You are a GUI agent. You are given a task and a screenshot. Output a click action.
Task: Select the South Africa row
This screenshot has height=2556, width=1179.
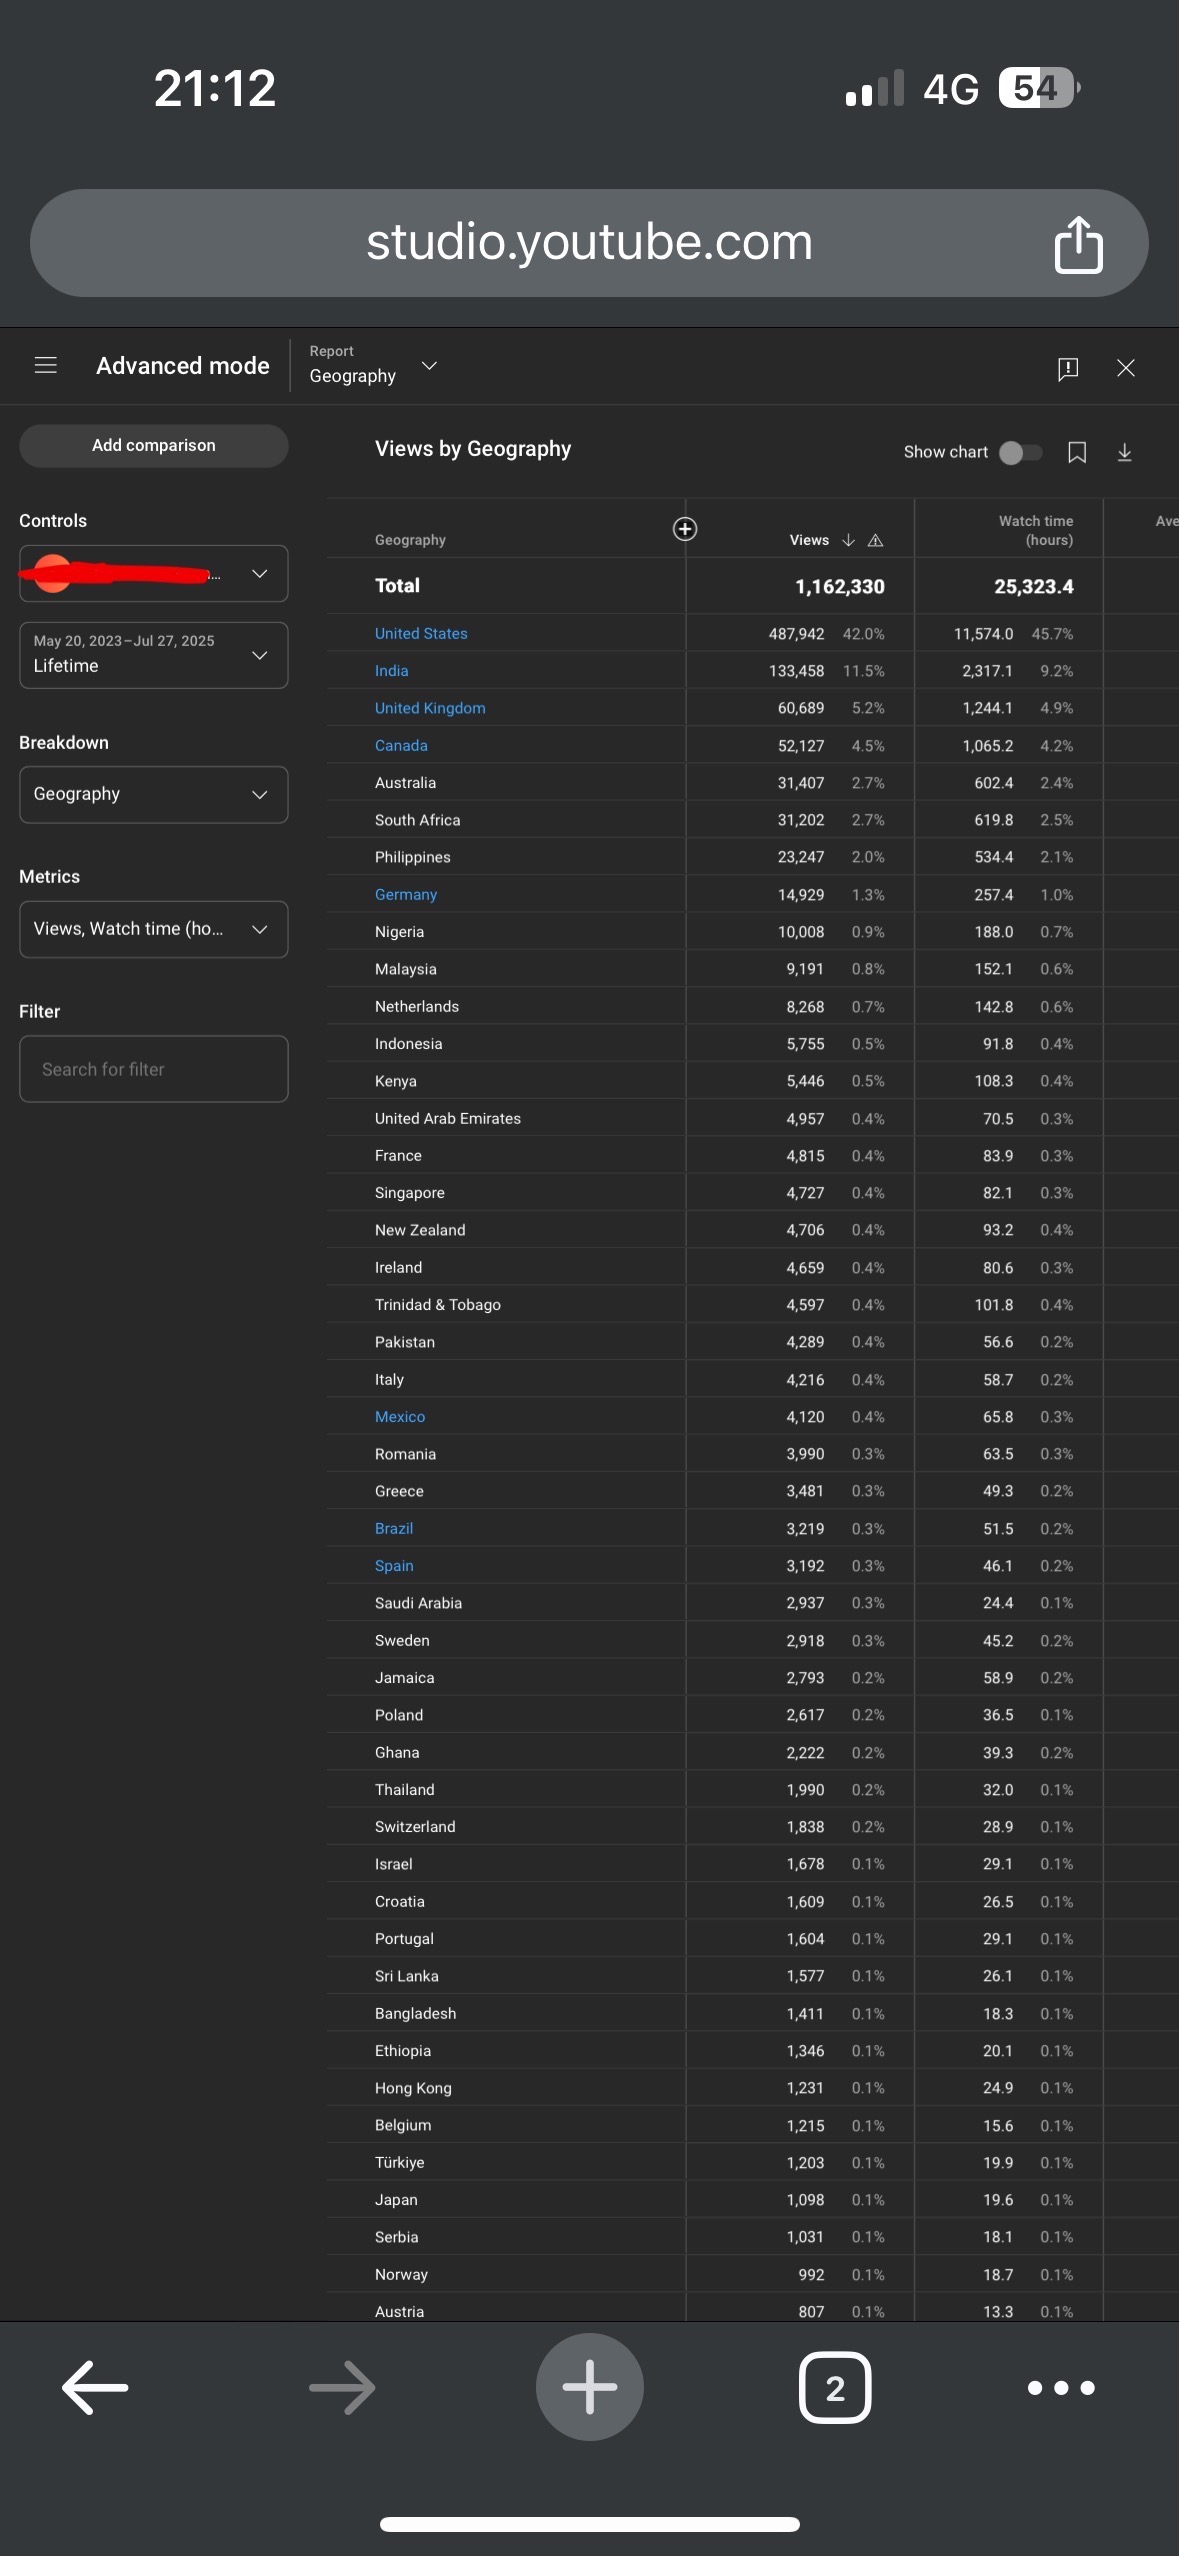point(752,820)
